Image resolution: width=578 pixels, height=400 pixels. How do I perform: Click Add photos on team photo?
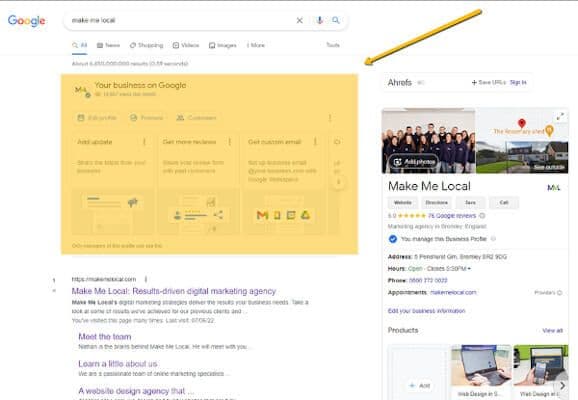point(414,162)
